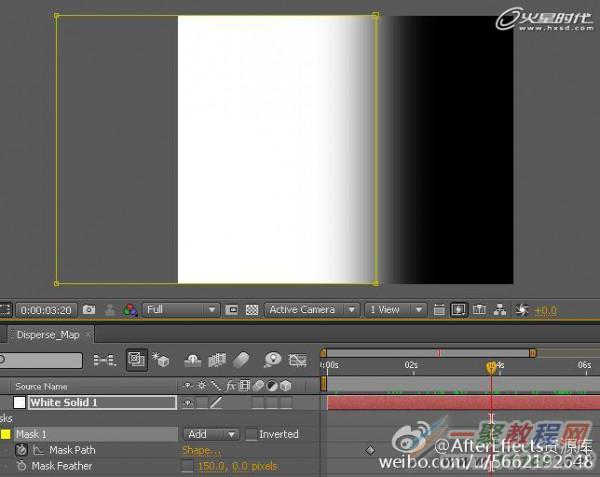Screen dimensions: 600x477
Task: Click the current time 0;00;03;20 display
Action: tap(47, 310)
